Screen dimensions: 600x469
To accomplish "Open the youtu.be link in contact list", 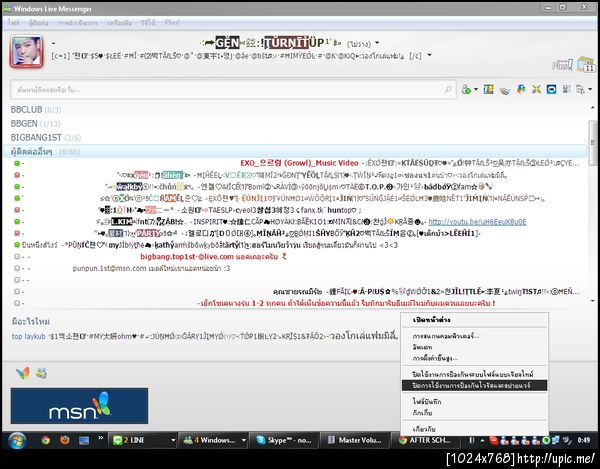I will (477, 221).
